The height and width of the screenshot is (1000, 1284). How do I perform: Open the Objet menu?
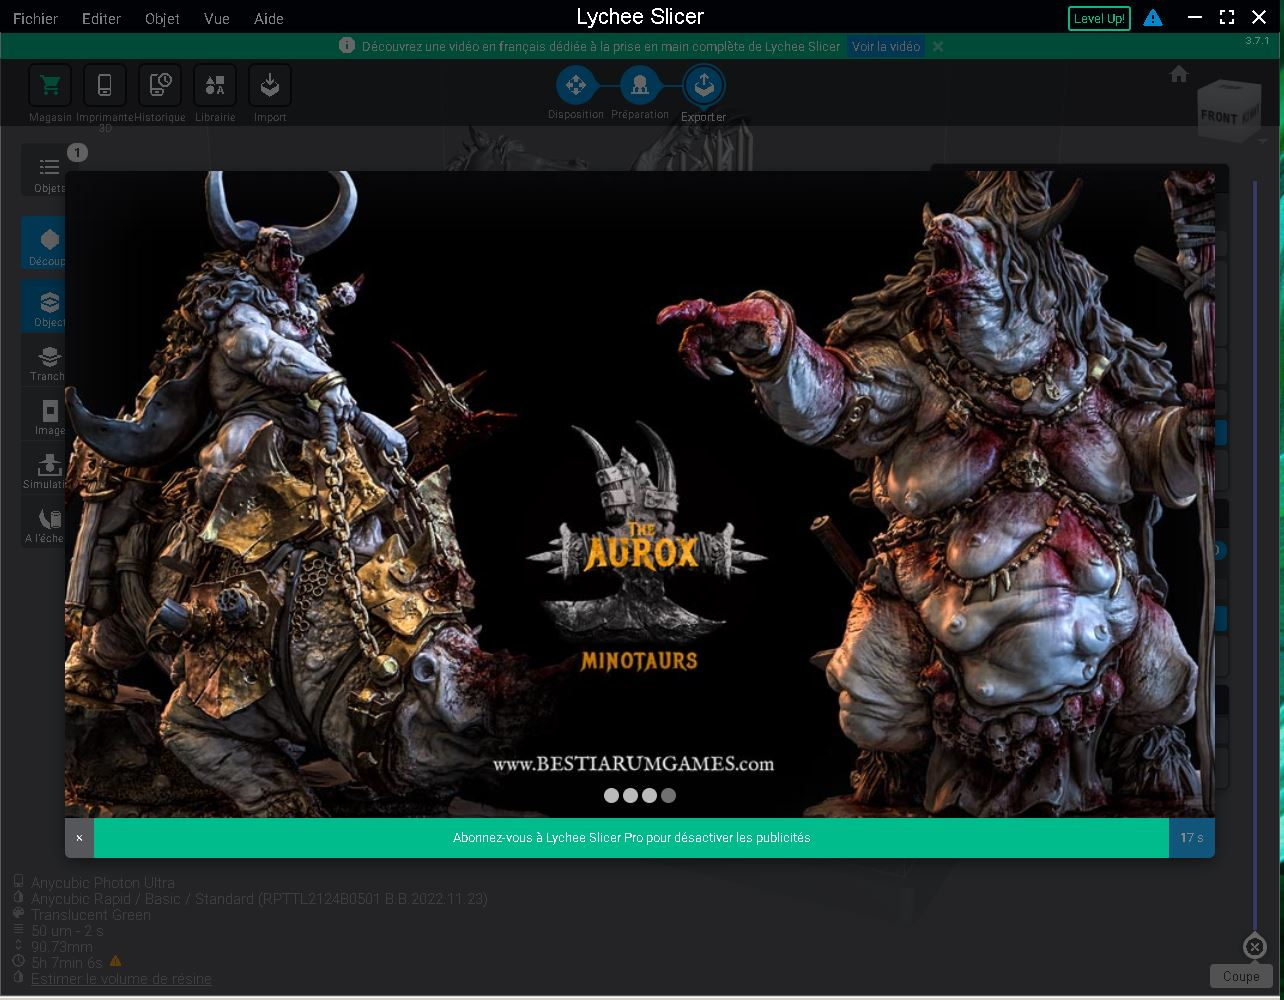pyautogui.click(x=162, y=18)
